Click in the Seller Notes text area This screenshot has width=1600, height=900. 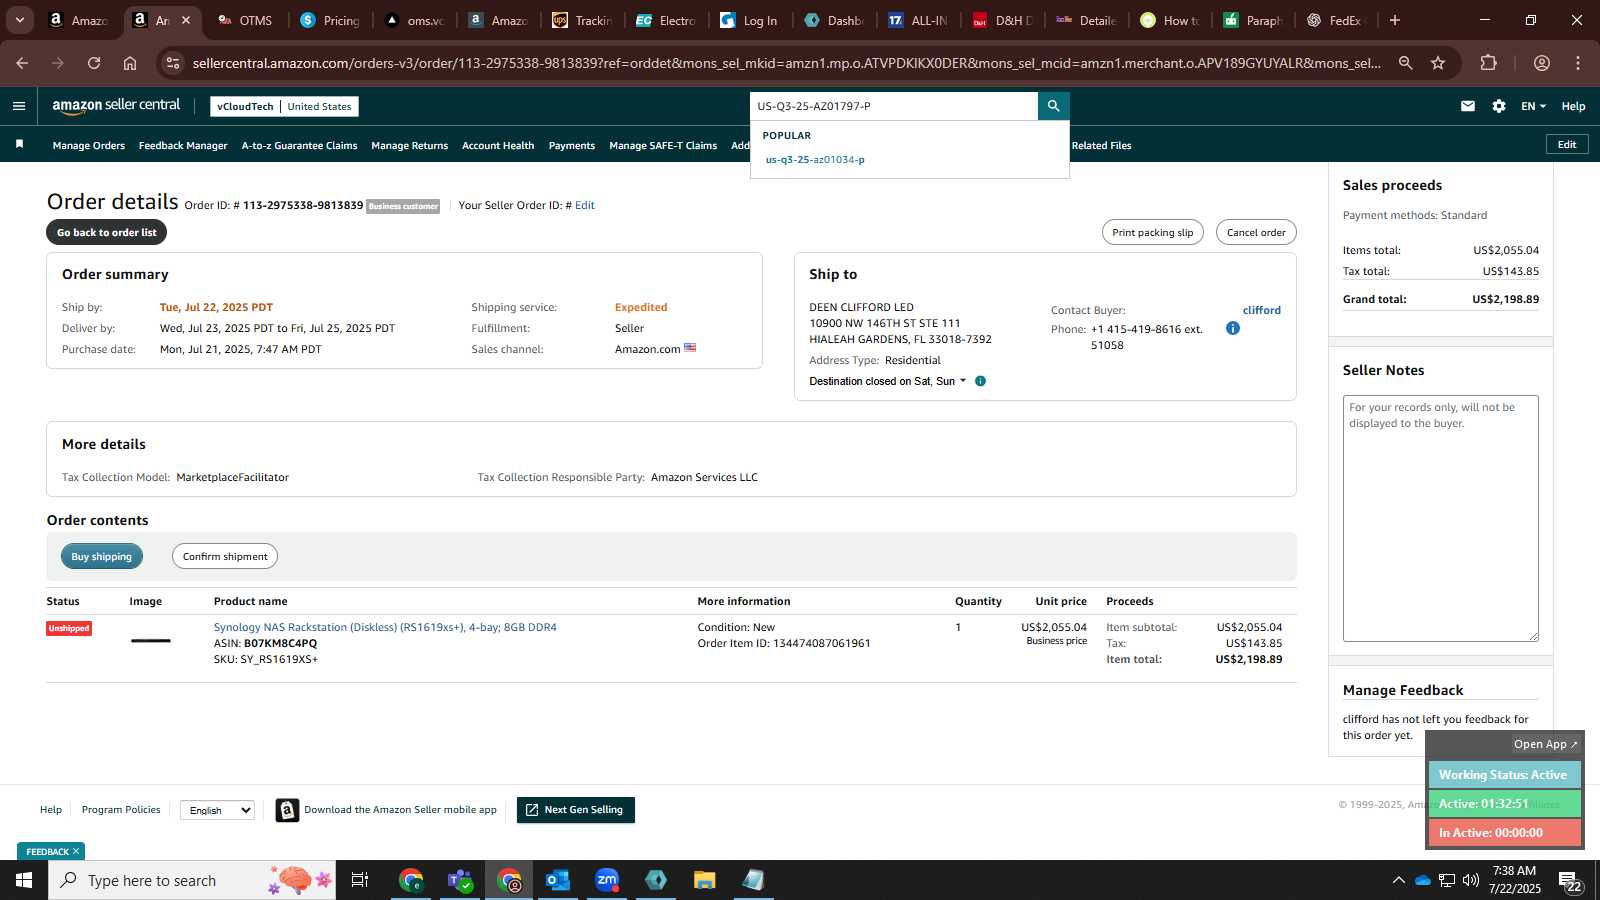[x=1441, y=518]
